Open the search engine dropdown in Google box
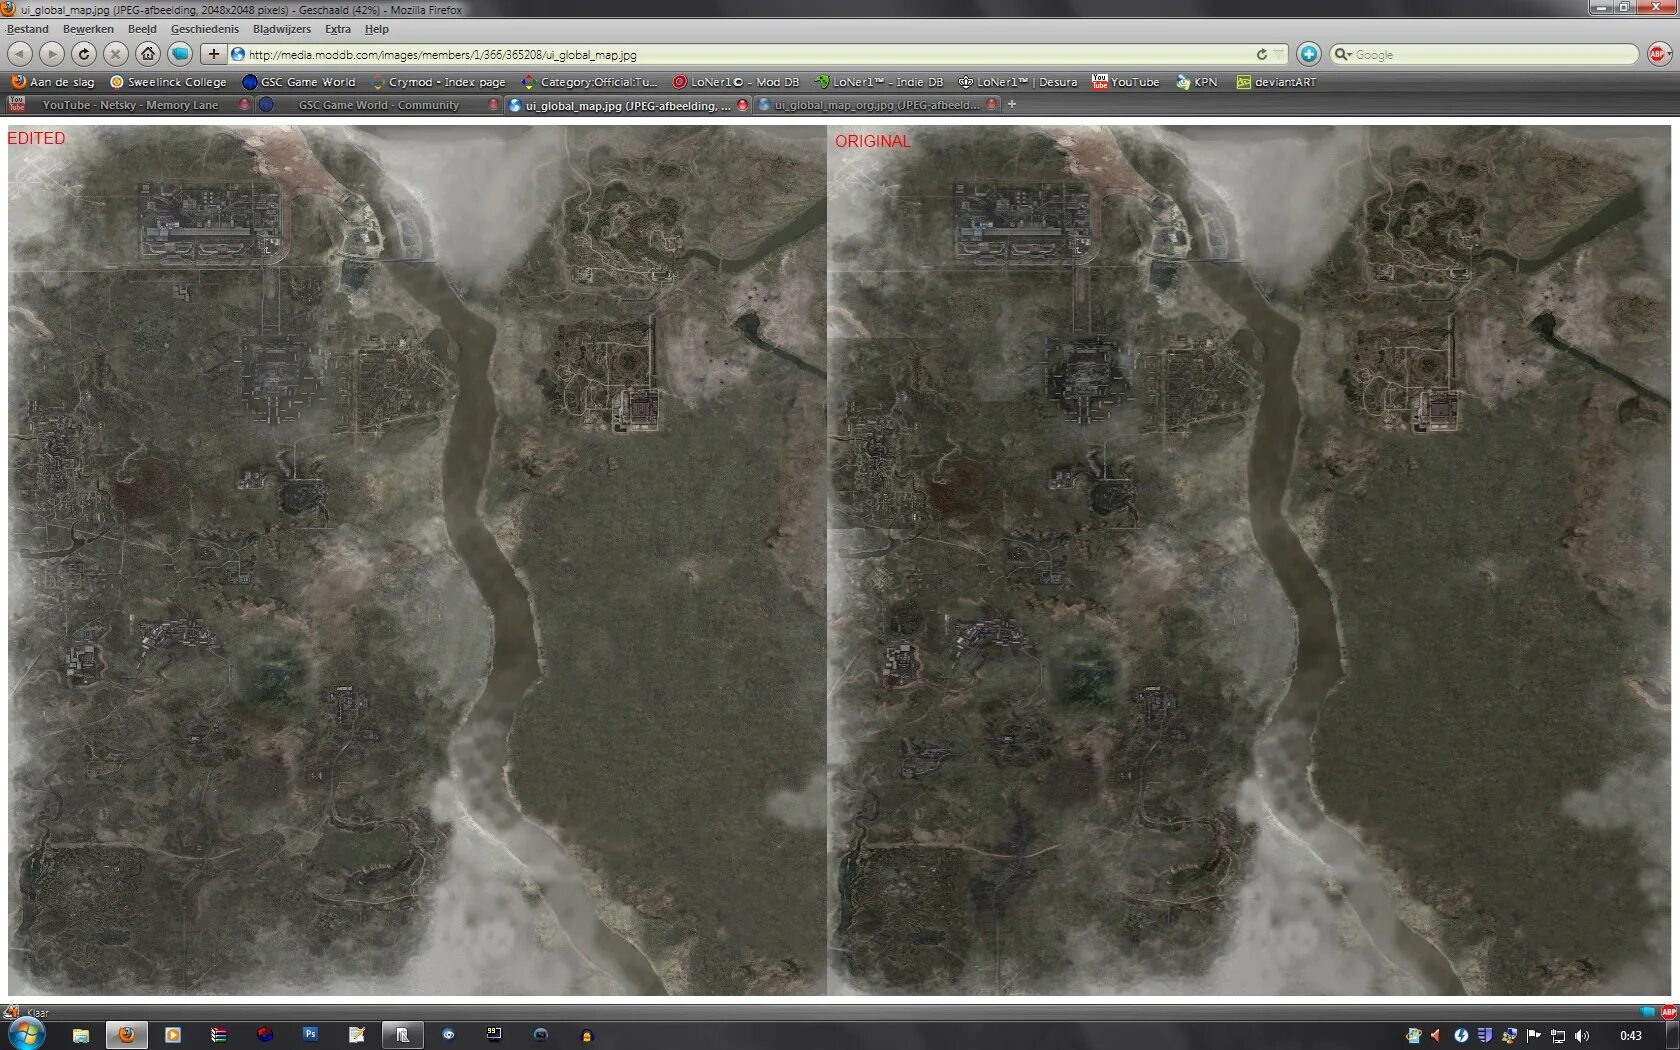 [1343, 54]
